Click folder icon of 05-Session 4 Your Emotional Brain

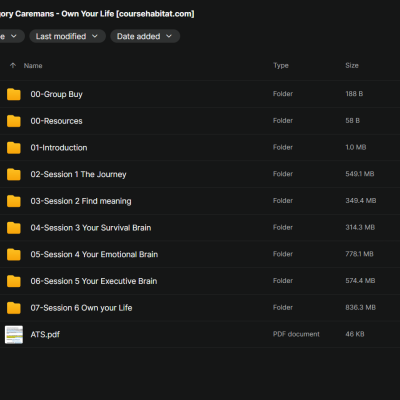(x=14, y=254)
